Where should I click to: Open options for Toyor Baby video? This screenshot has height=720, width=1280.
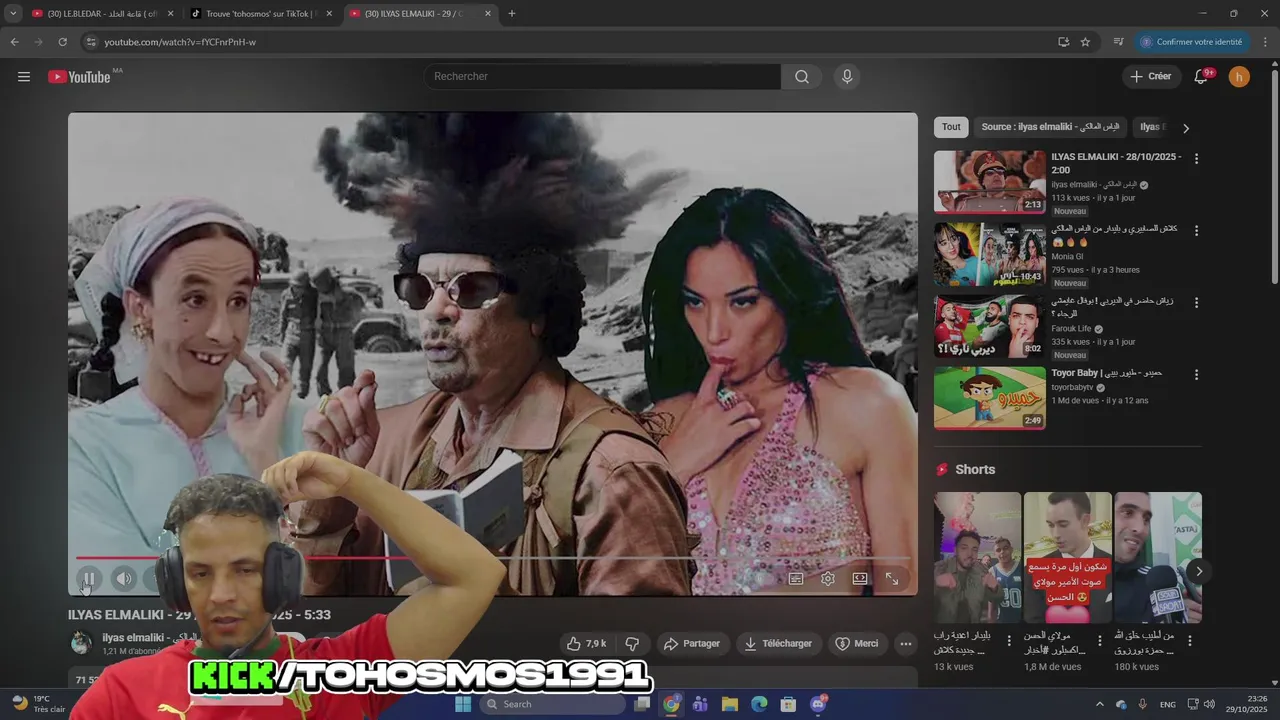pos(1196,375)
